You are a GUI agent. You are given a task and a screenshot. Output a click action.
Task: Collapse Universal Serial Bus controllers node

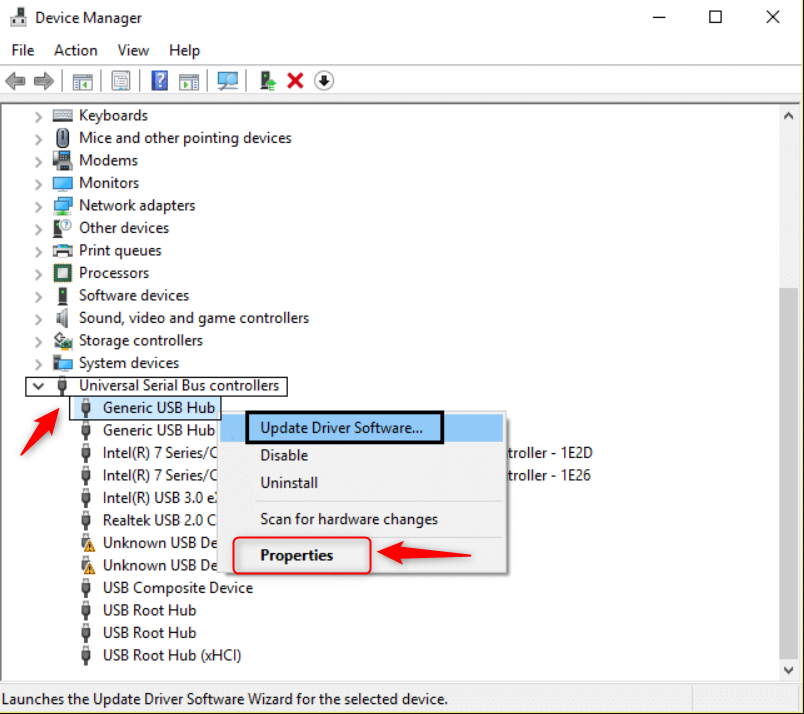(x=39, y=386)
